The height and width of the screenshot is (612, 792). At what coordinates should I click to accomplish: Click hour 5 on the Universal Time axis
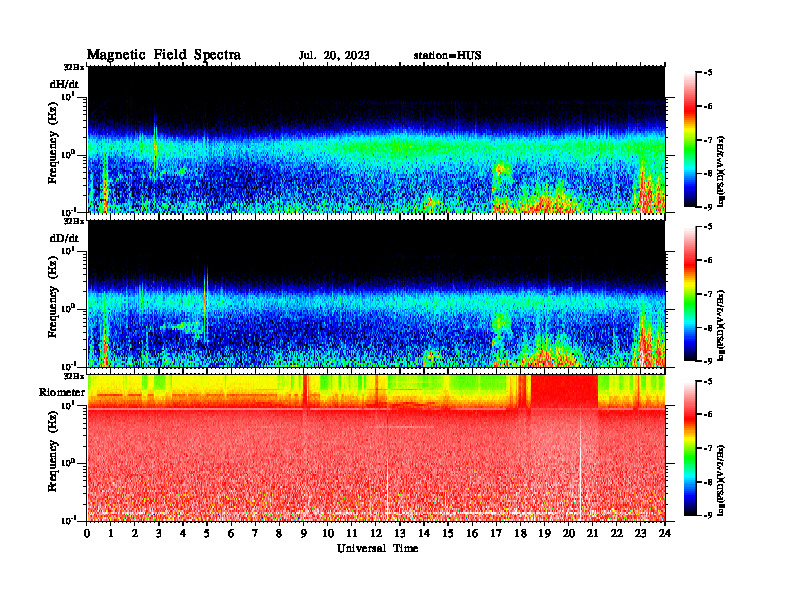(x=207, y=533)
